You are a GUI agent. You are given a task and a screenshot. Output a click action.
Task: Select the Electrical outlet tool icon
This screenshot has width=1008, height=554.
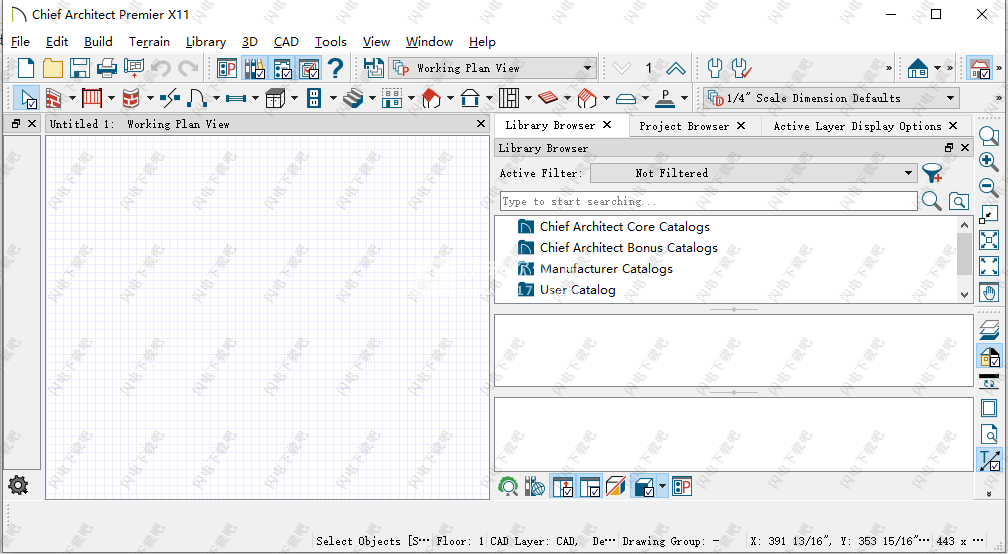314,98
